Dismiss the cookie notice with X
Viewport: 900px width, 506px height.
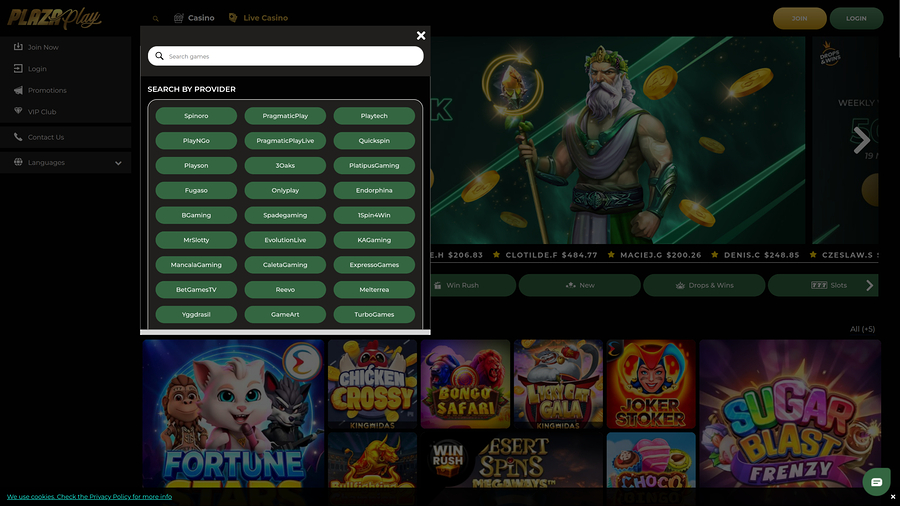(893, 497)
